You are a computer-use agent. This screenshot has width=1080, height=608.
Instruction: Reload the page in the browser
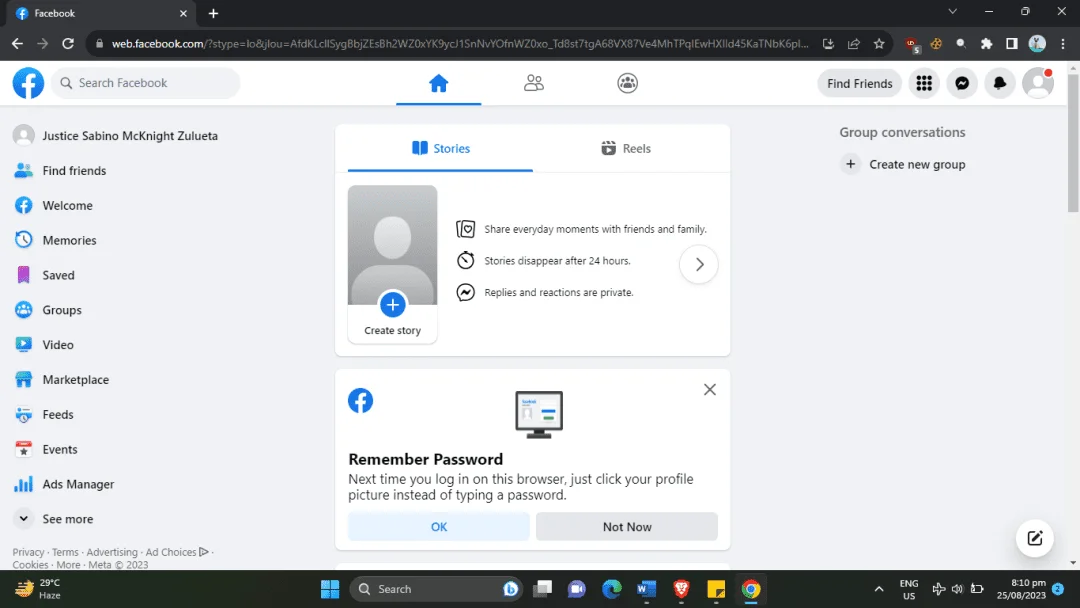[68, 43]
